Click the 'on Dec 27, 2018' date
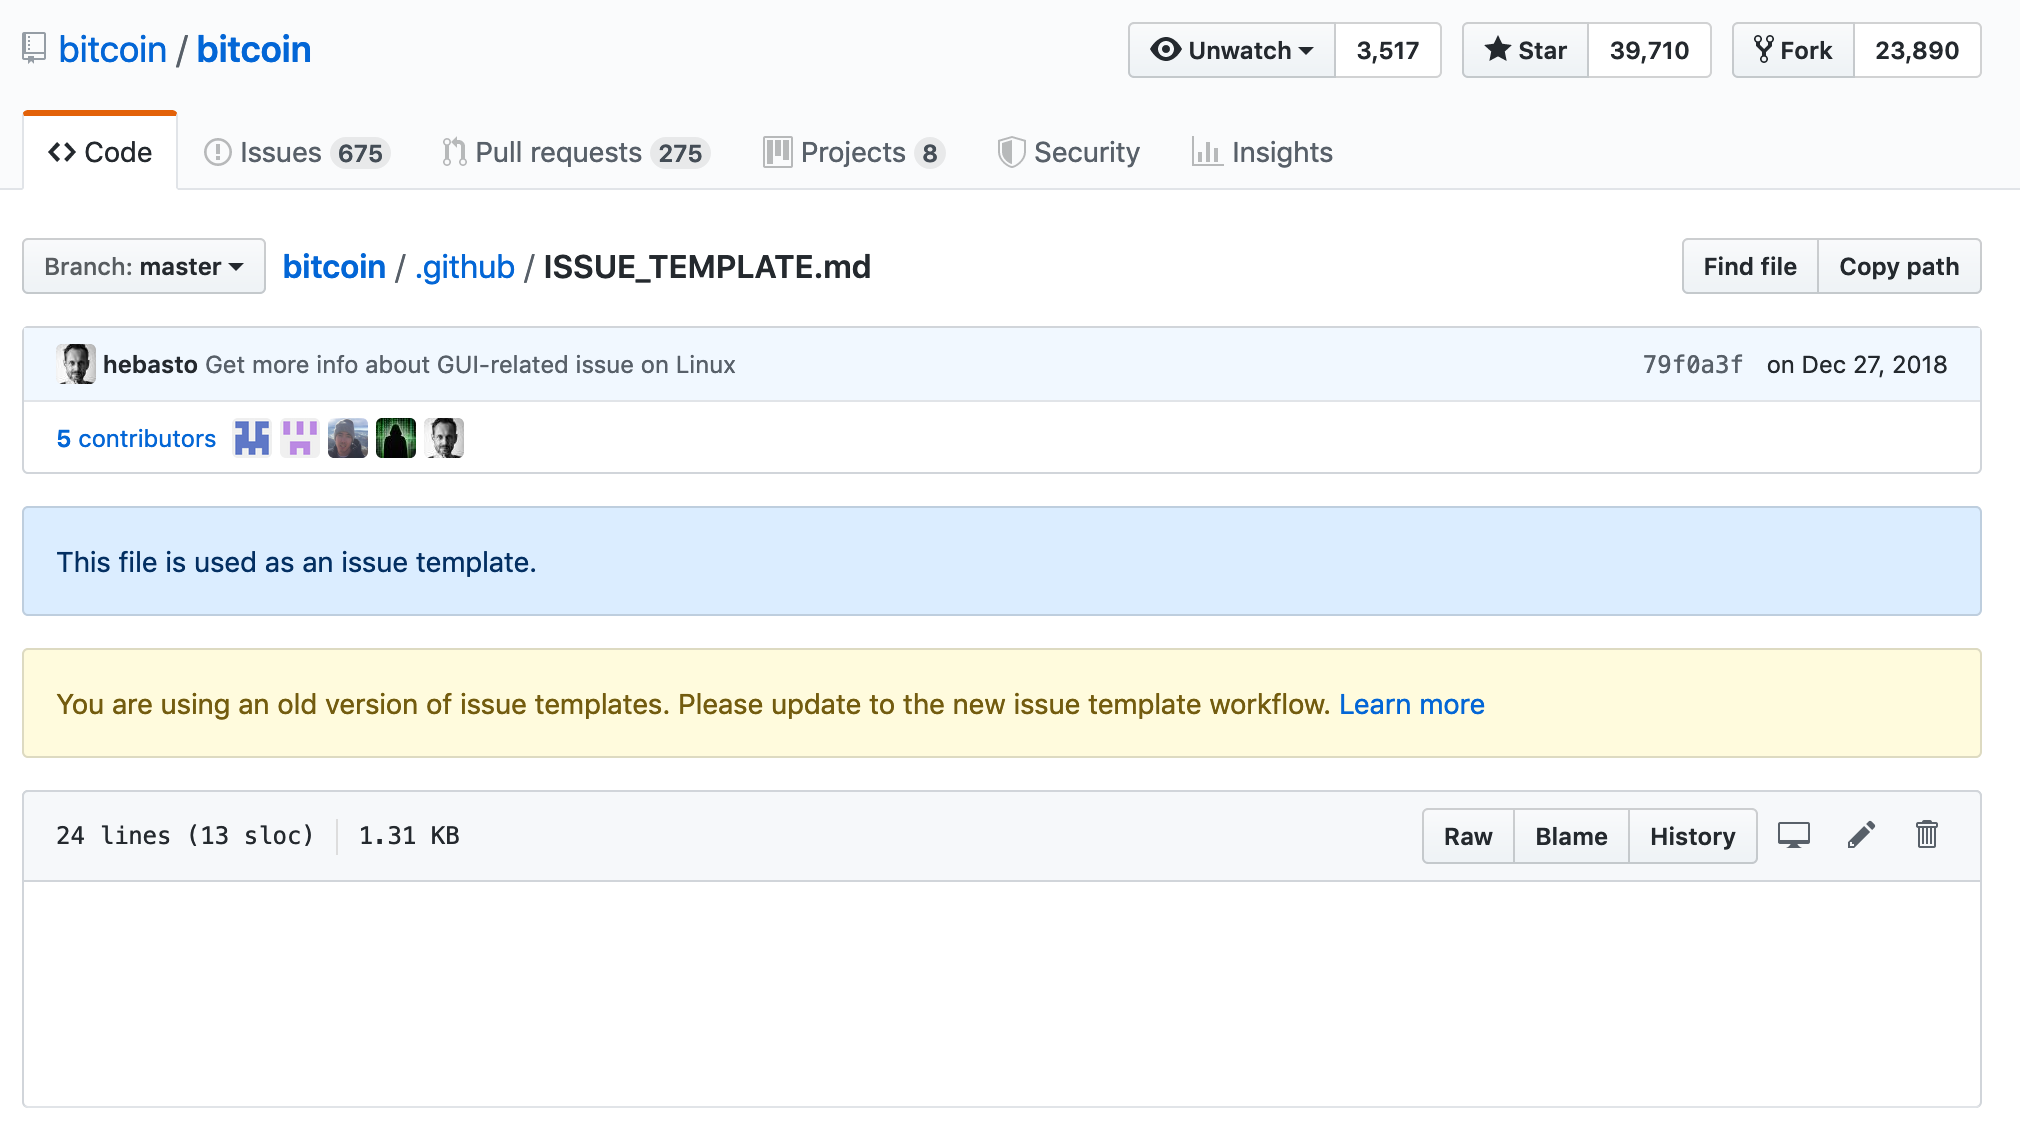The height and width of the screenshot is (1128, 2020). point(1857,364)
